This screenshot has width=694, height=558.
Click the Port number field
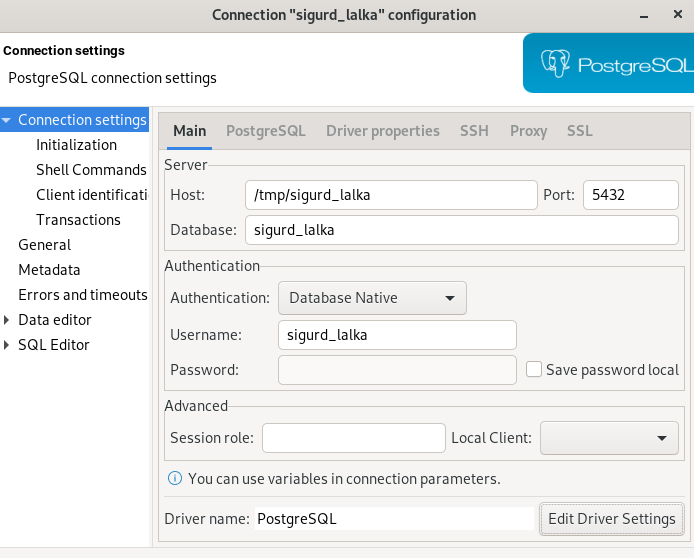click(x=630, y=195)
